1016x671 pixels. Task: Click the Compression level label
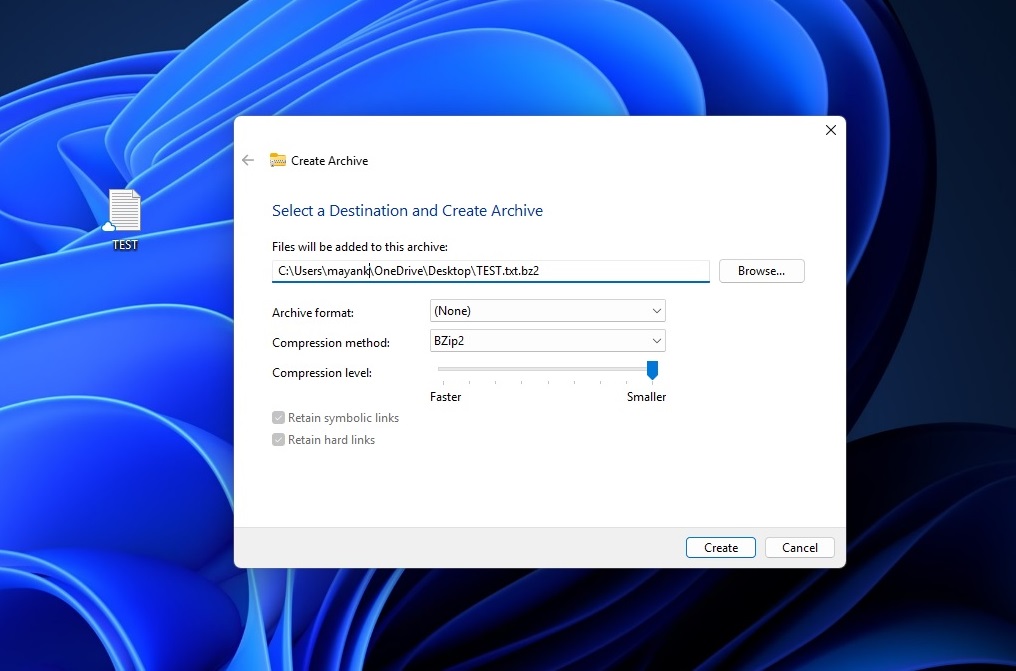pyautogui.click(x=322, y=372)
